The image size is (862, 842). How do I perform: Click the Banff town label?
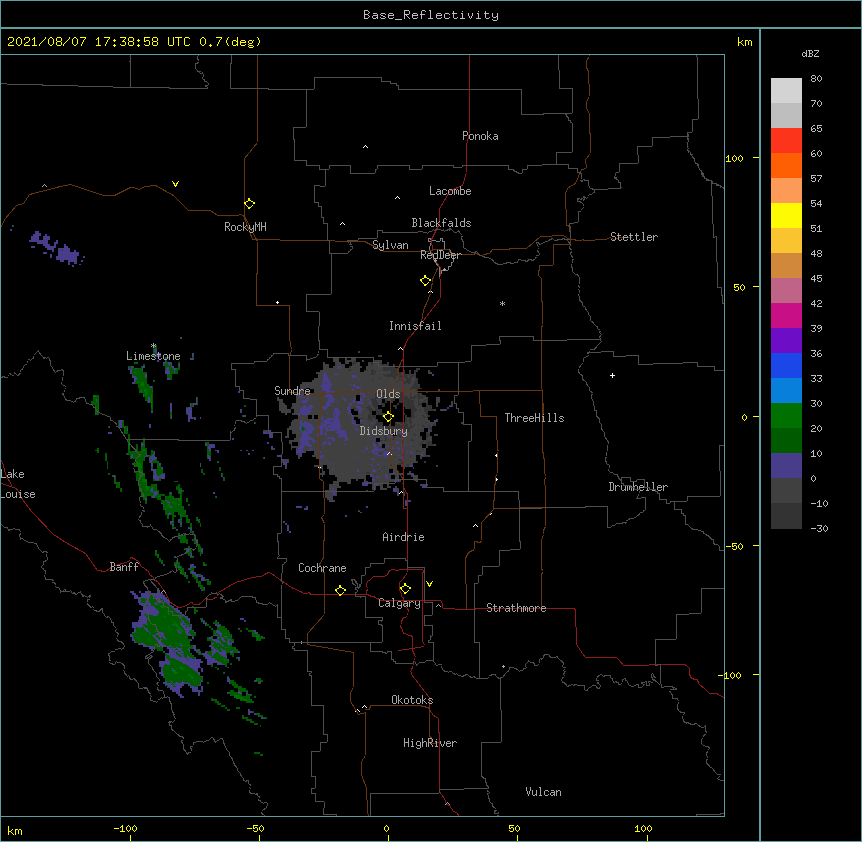124,567
